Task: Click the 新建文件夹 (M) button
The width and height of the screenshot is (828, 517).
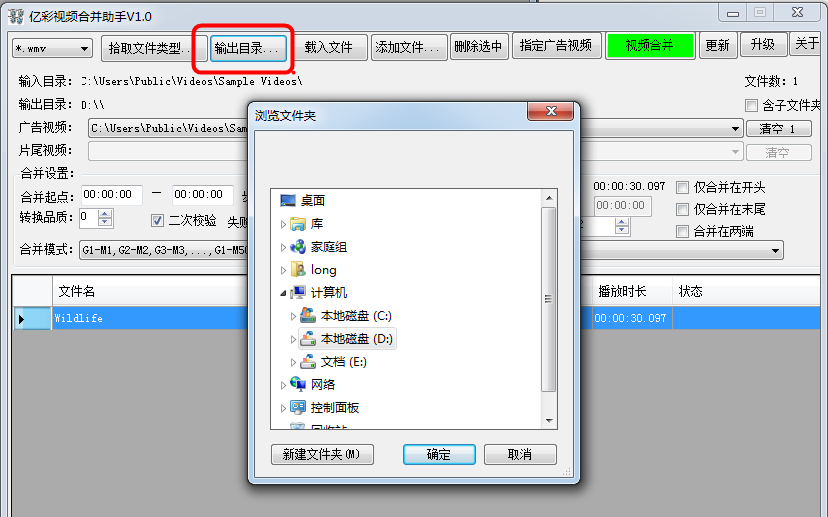Action: (322, 454)
